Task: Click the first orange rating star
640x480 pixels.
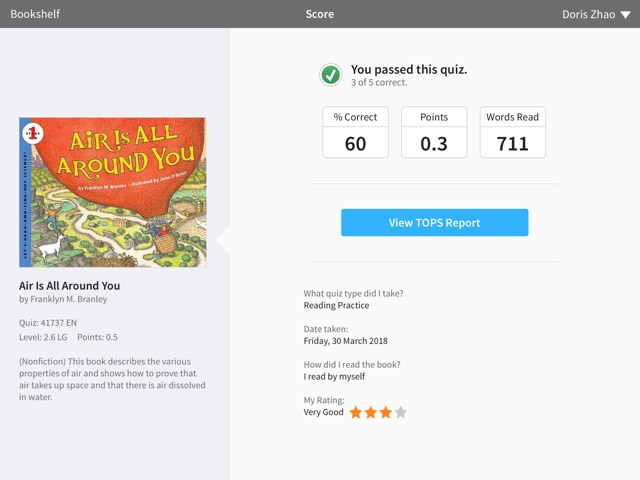Action: [356, 412]
